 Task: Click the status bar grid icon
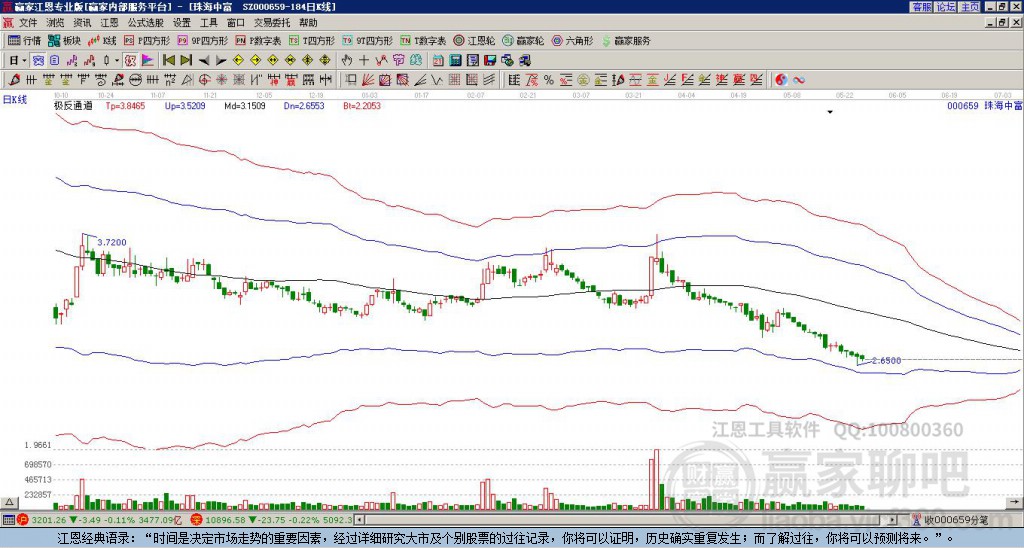[x=8, y=520]
